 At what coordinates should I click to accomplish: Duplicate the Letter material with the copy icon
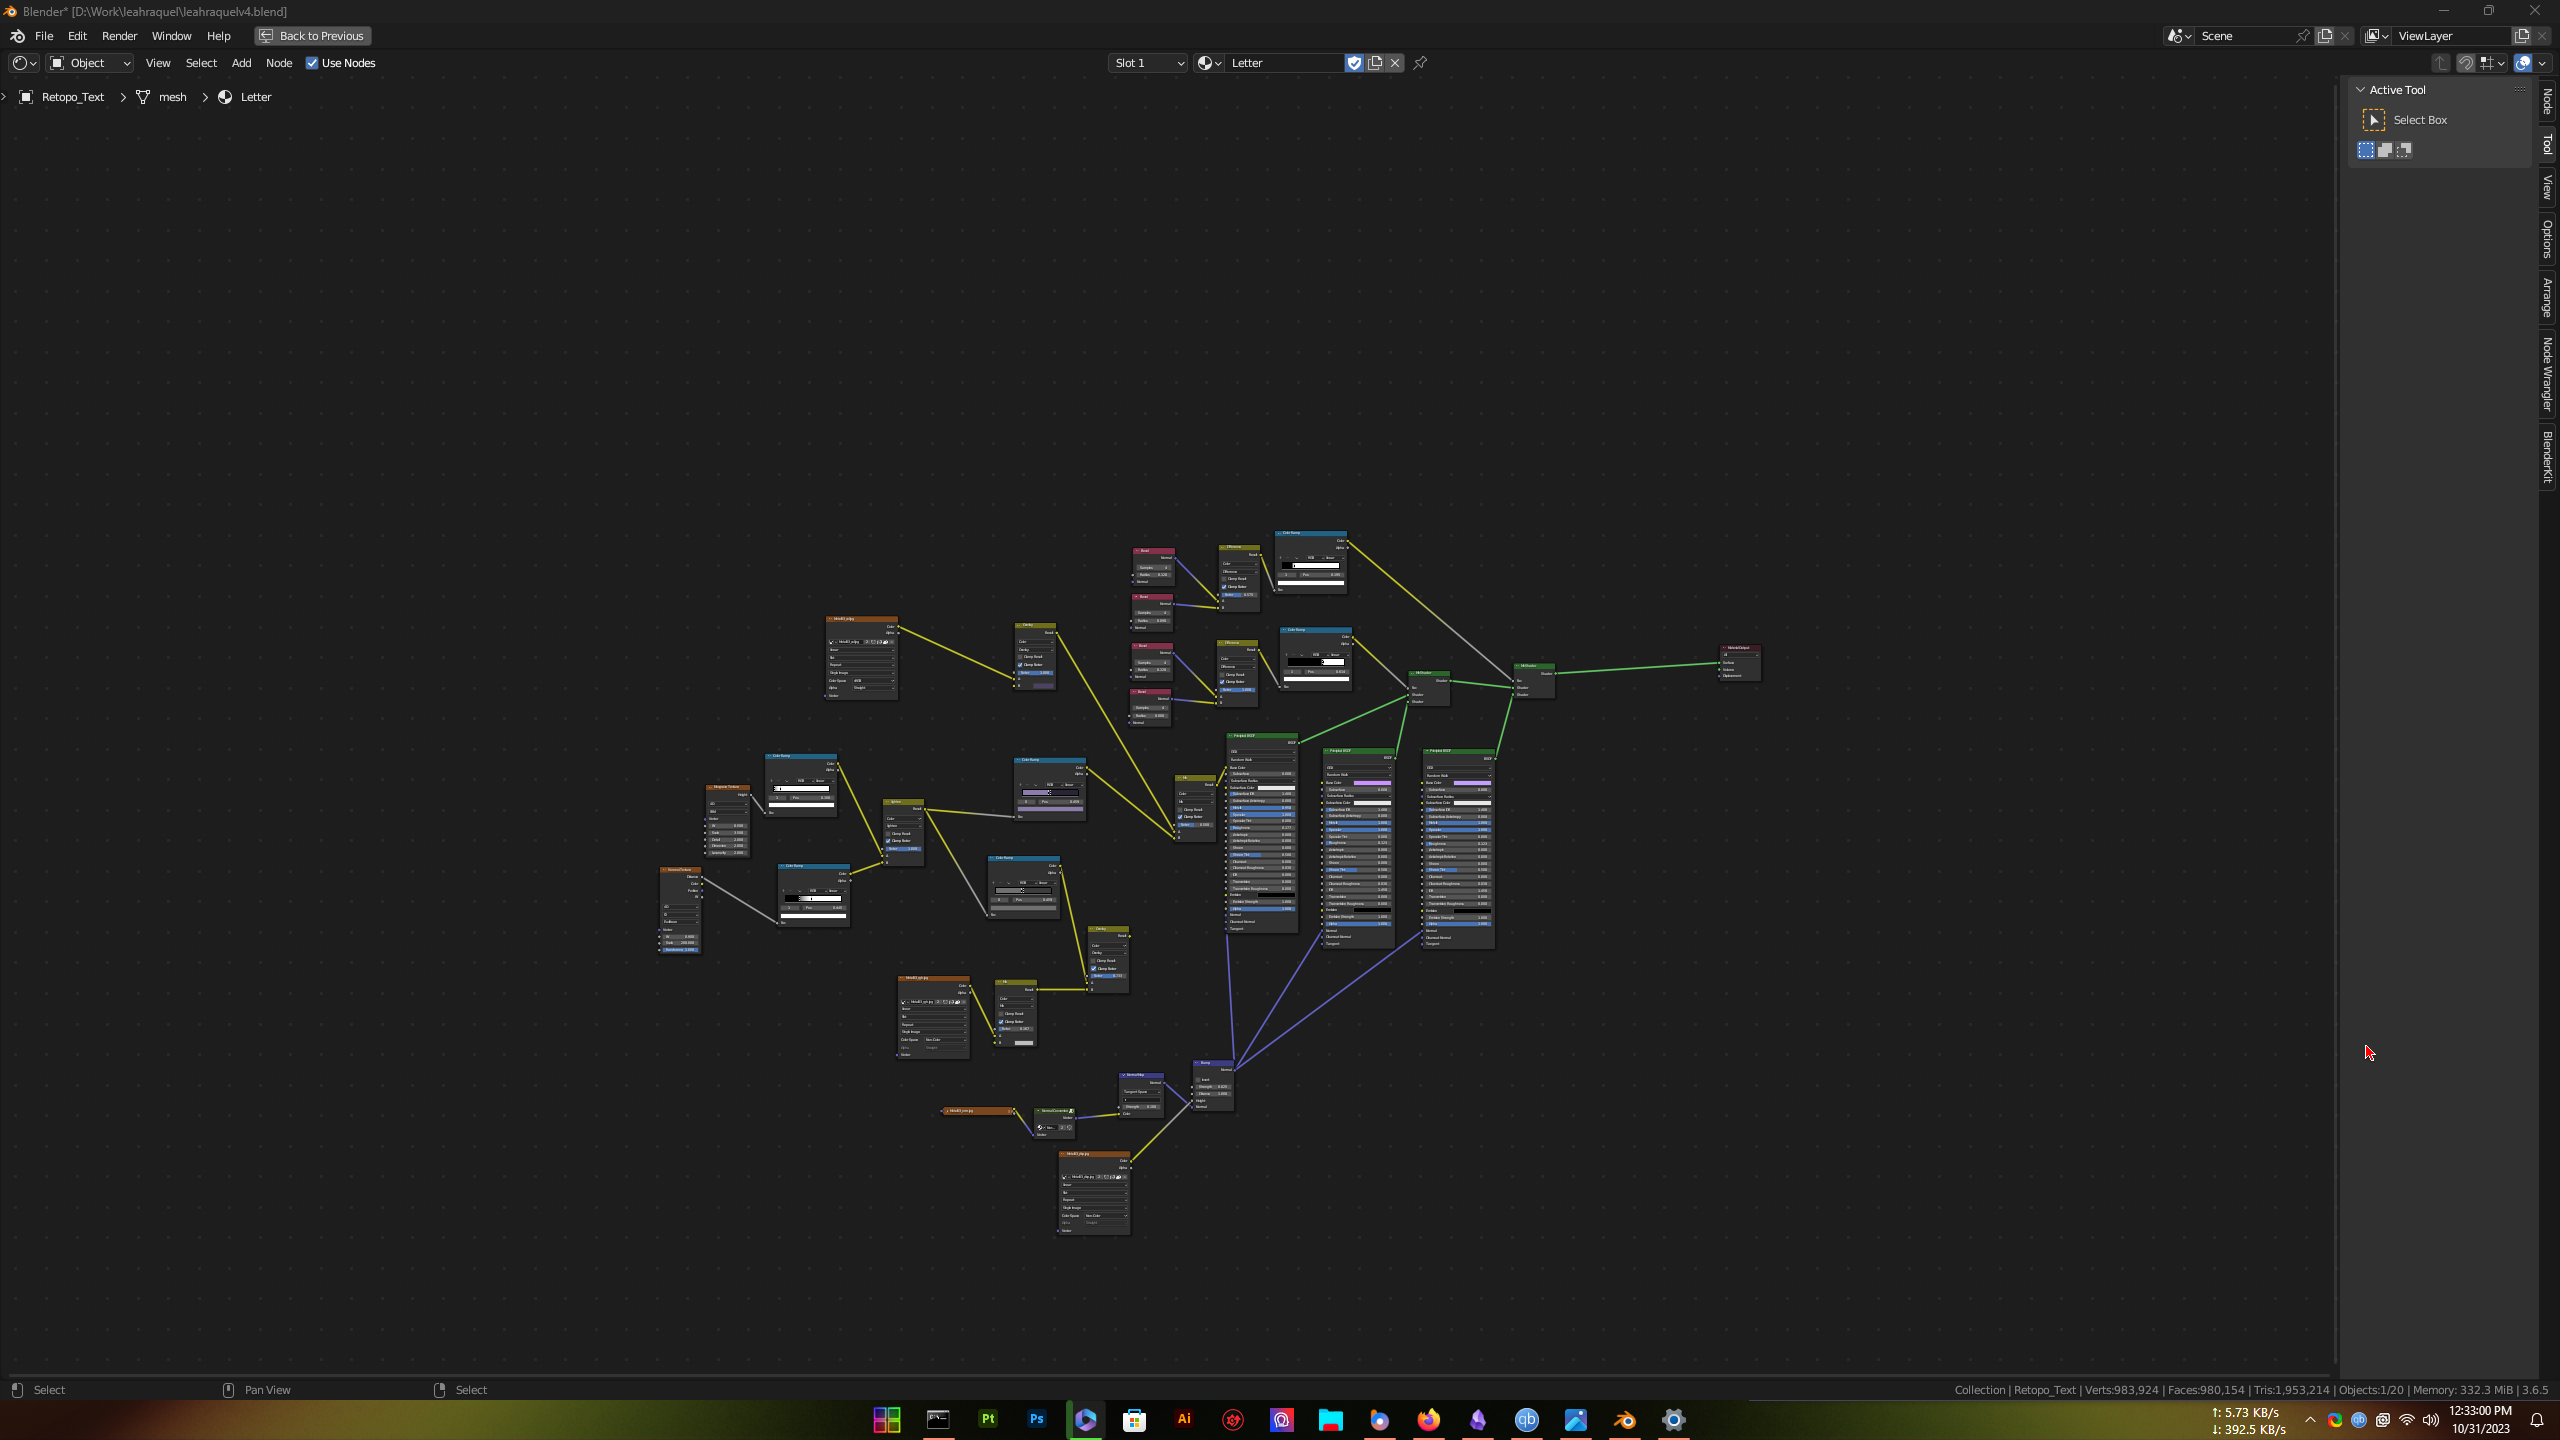(1375, 63)
